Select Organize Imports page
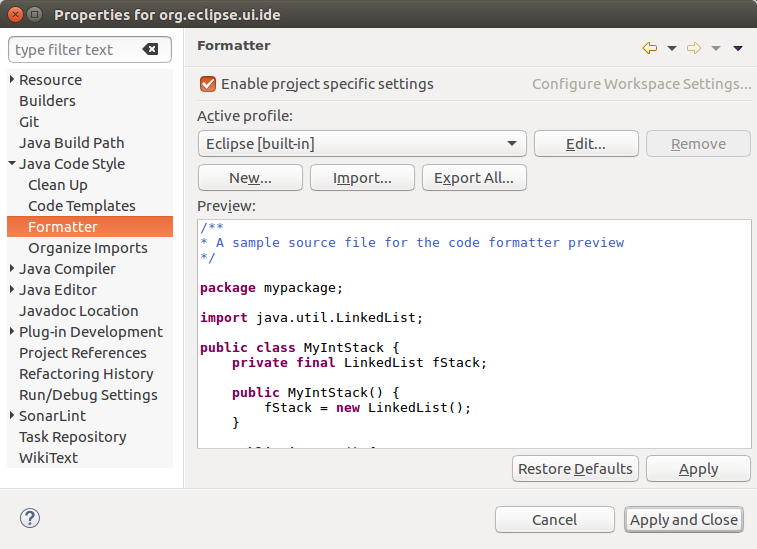757x549 pixels. [88, 248]
